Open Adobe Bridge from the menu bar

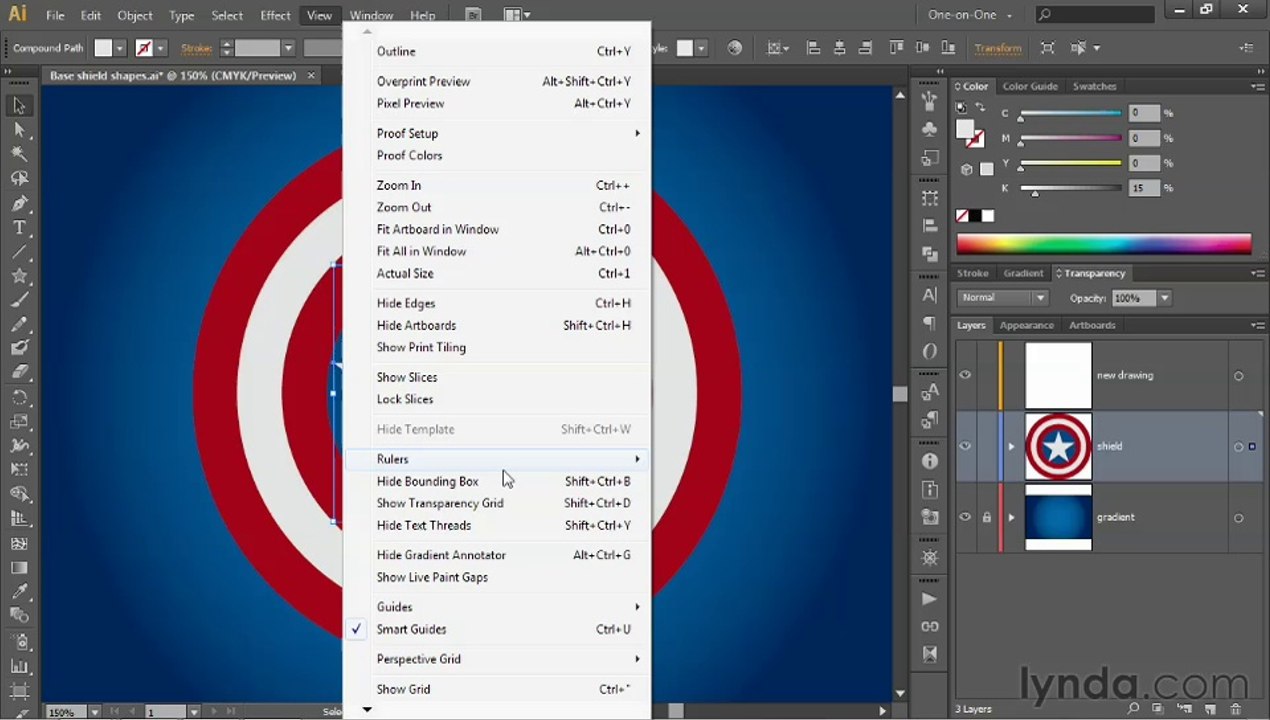point(474,15)
